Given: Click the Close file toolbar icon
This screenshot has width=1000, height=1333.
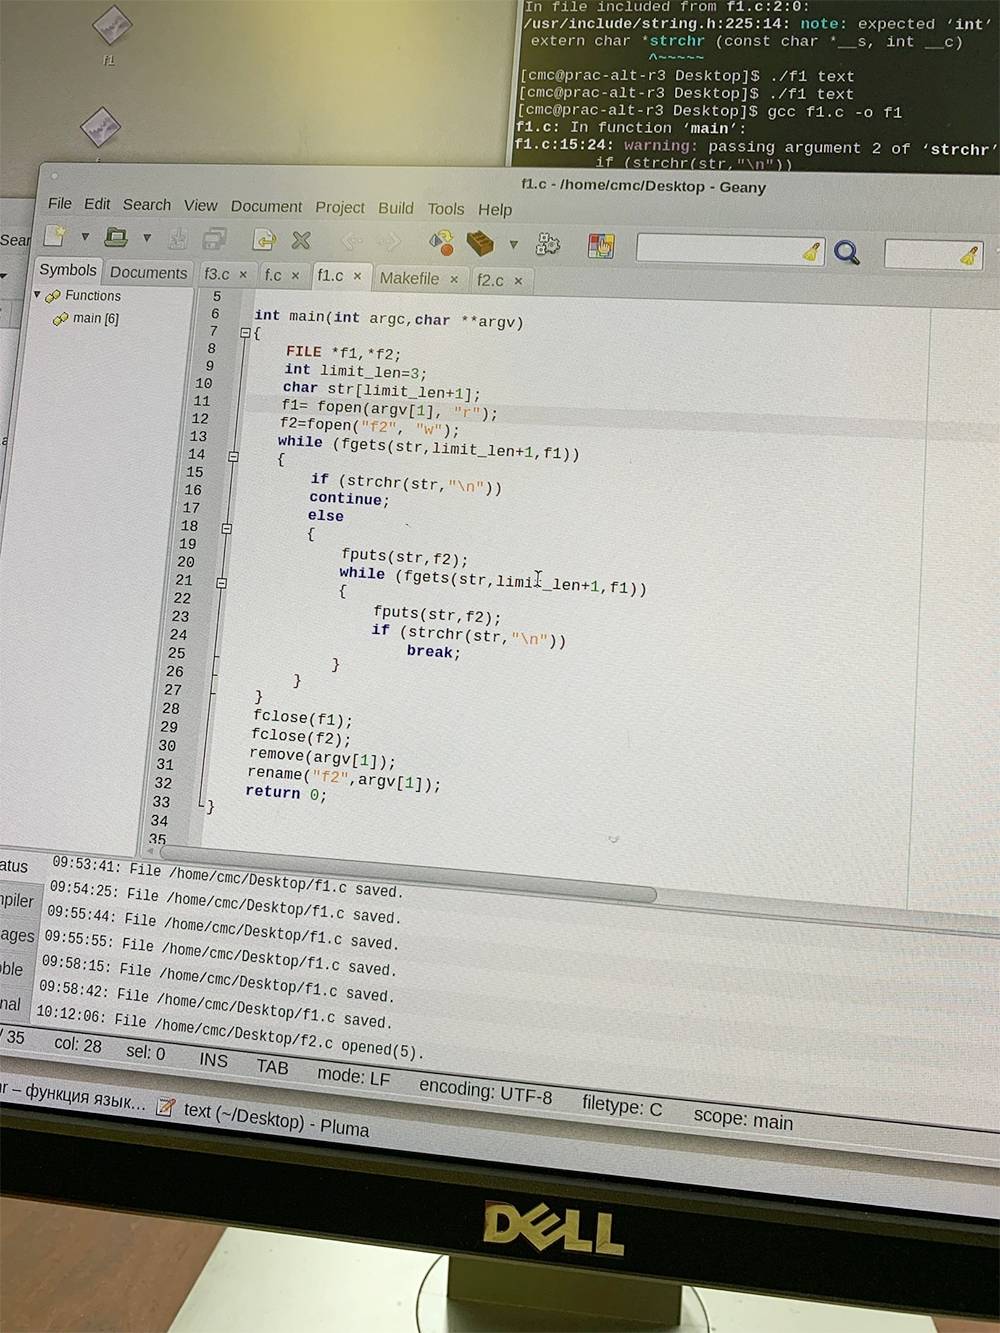Looking at the screenshot, I should [301, 240].
